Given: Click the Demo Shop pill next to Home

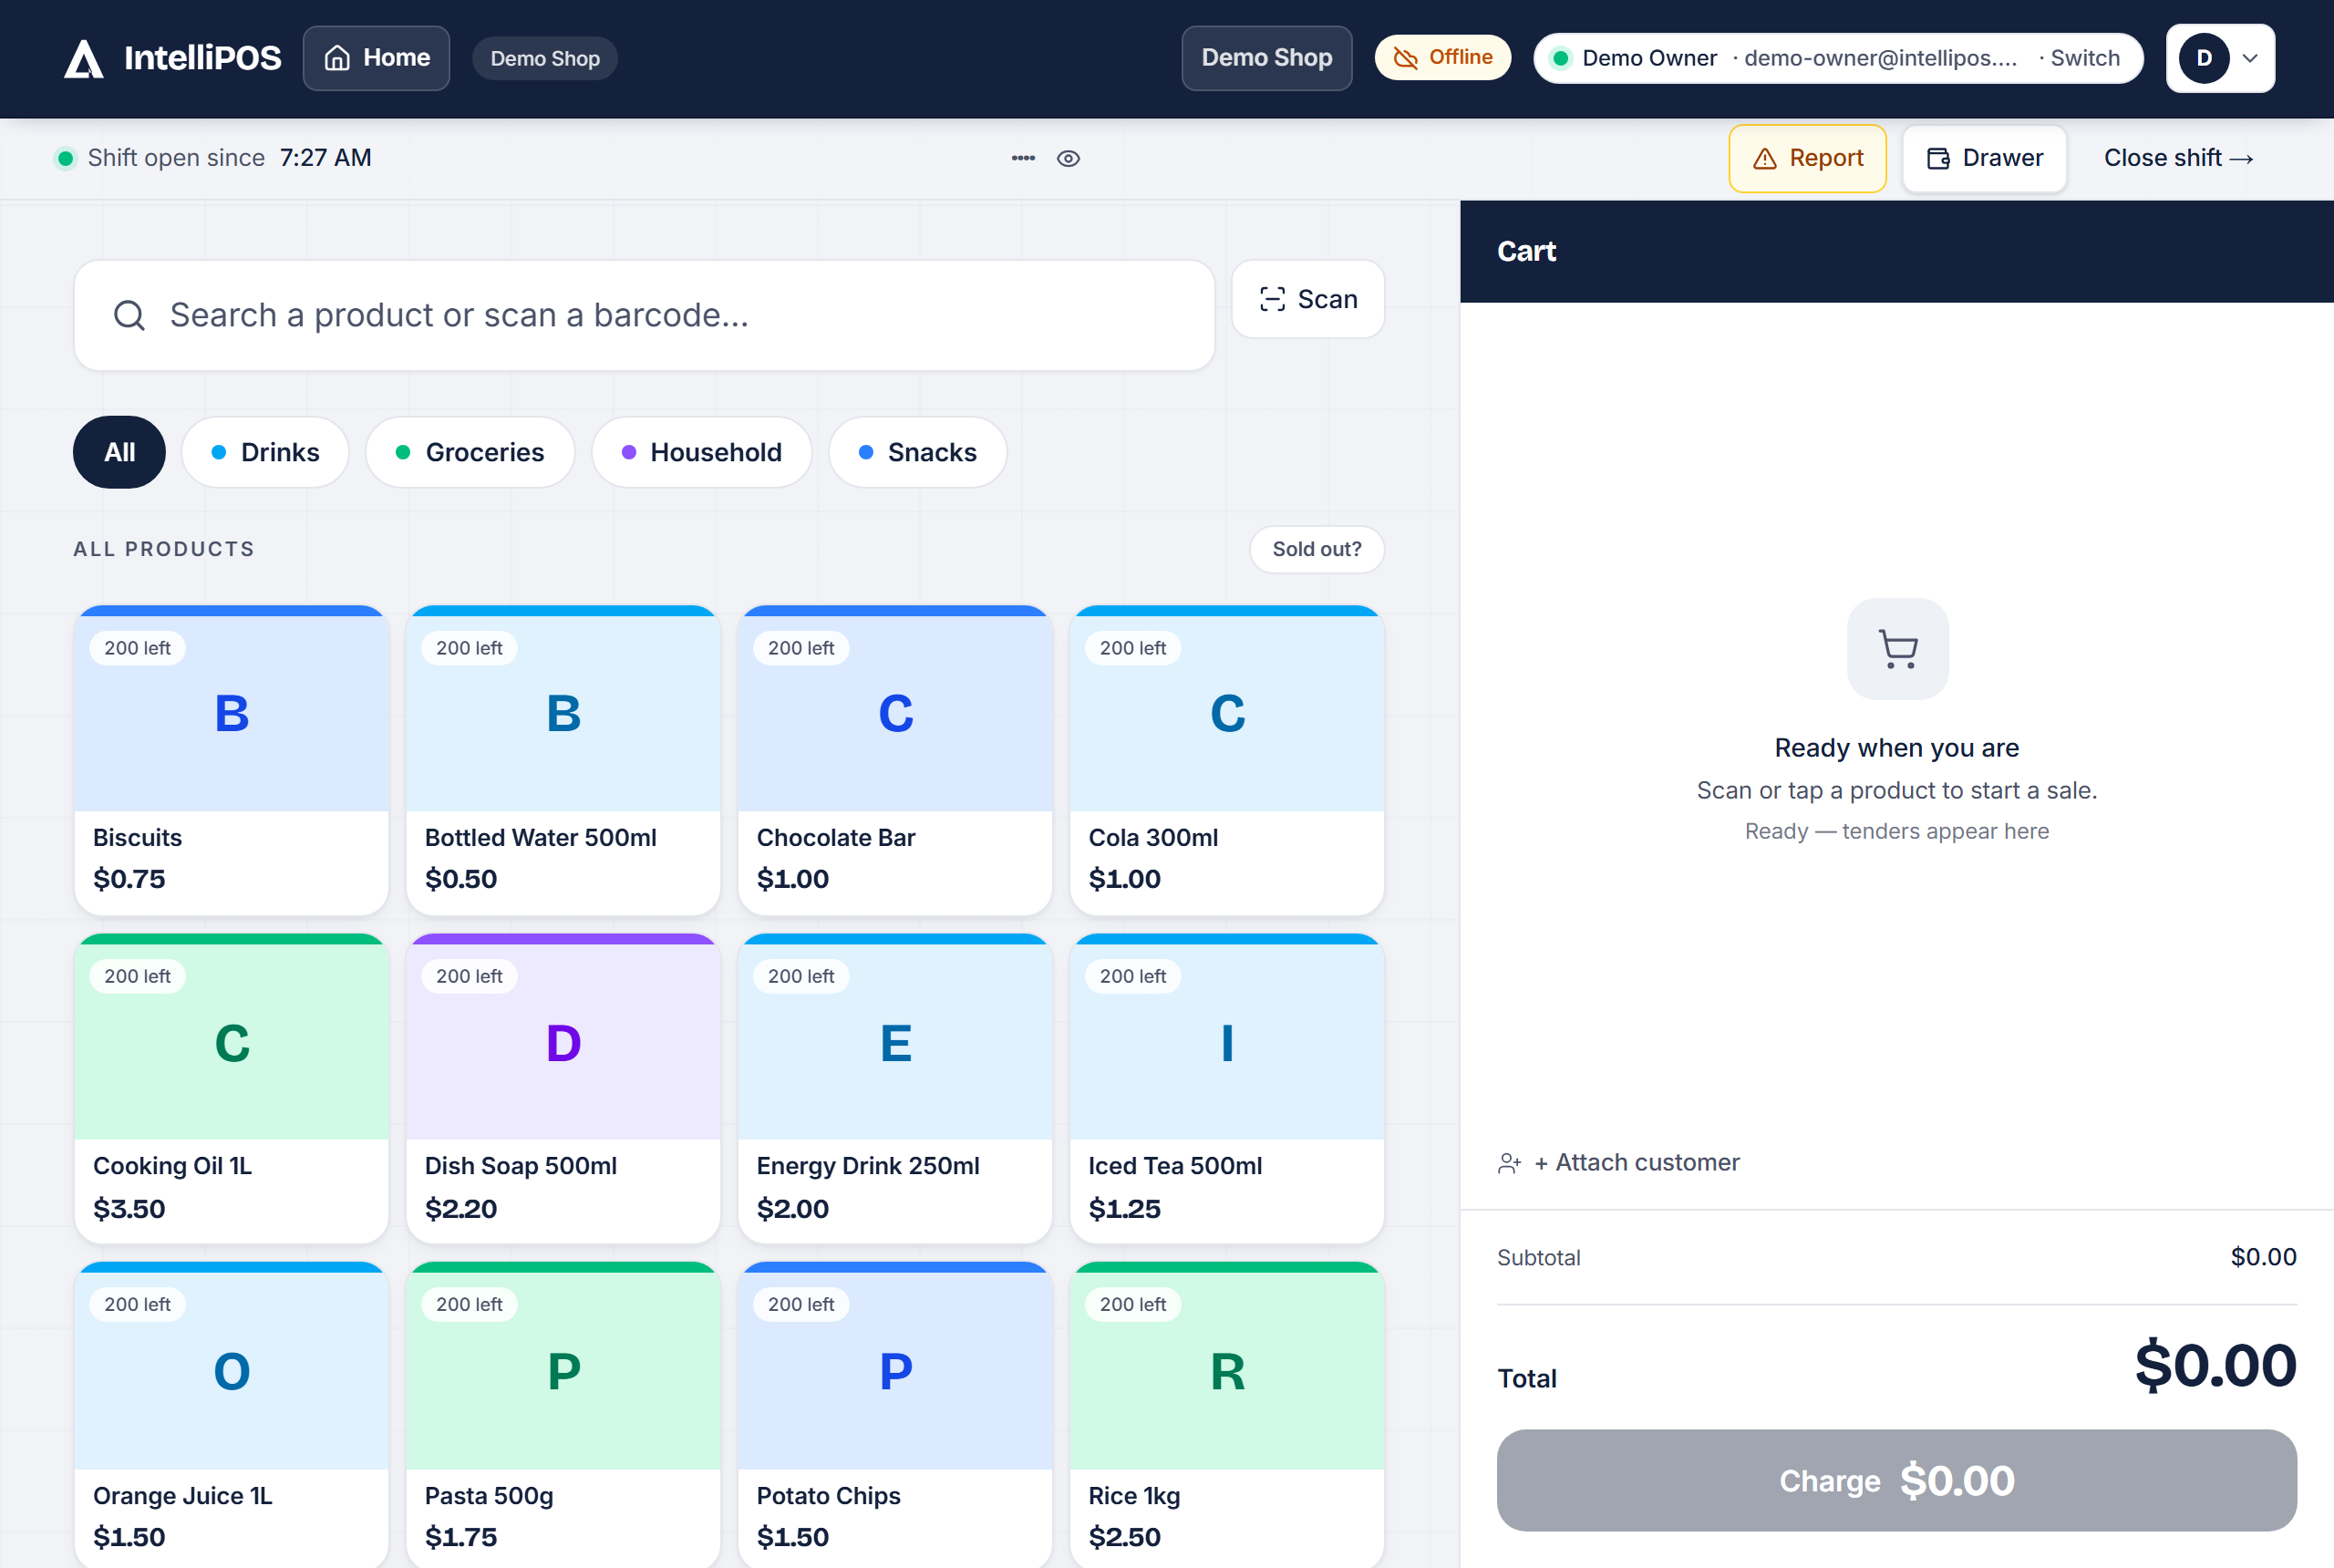Looking at the screenshot, I should pos(545,59).
